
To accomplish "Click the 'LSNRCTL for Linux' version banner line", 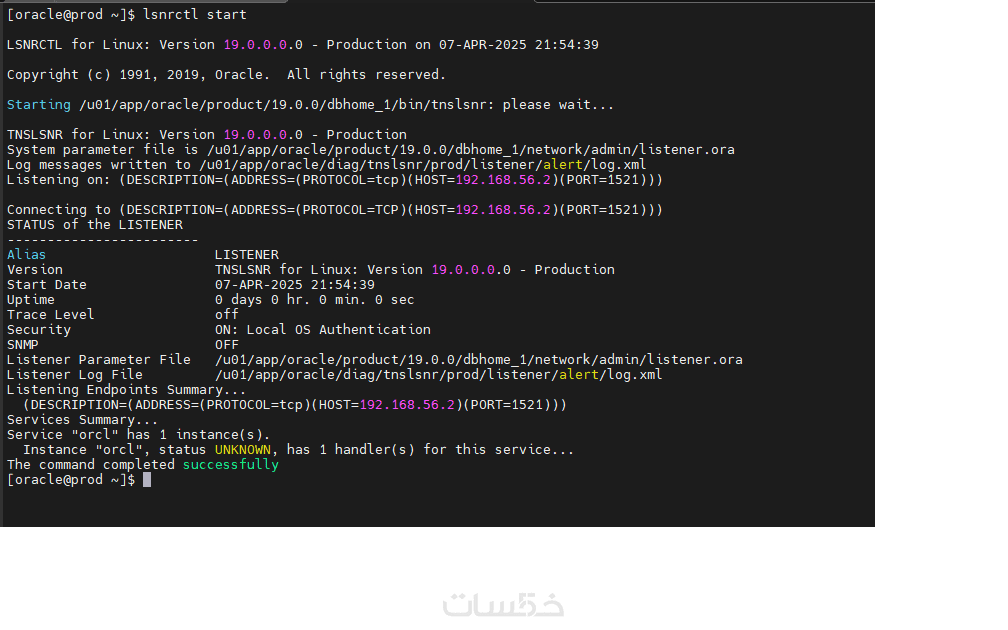I will pyautogui.click(x=303, y=45).
